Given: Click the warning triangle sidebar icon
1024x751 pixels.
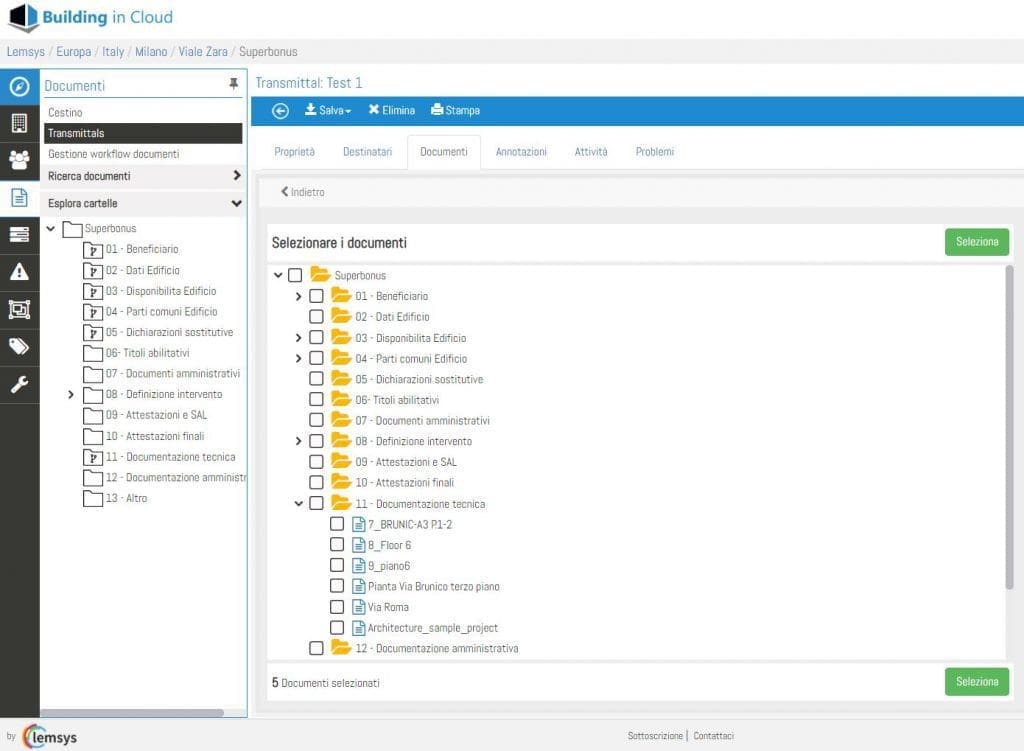Looking at the screenshot, I should point(19,272).
